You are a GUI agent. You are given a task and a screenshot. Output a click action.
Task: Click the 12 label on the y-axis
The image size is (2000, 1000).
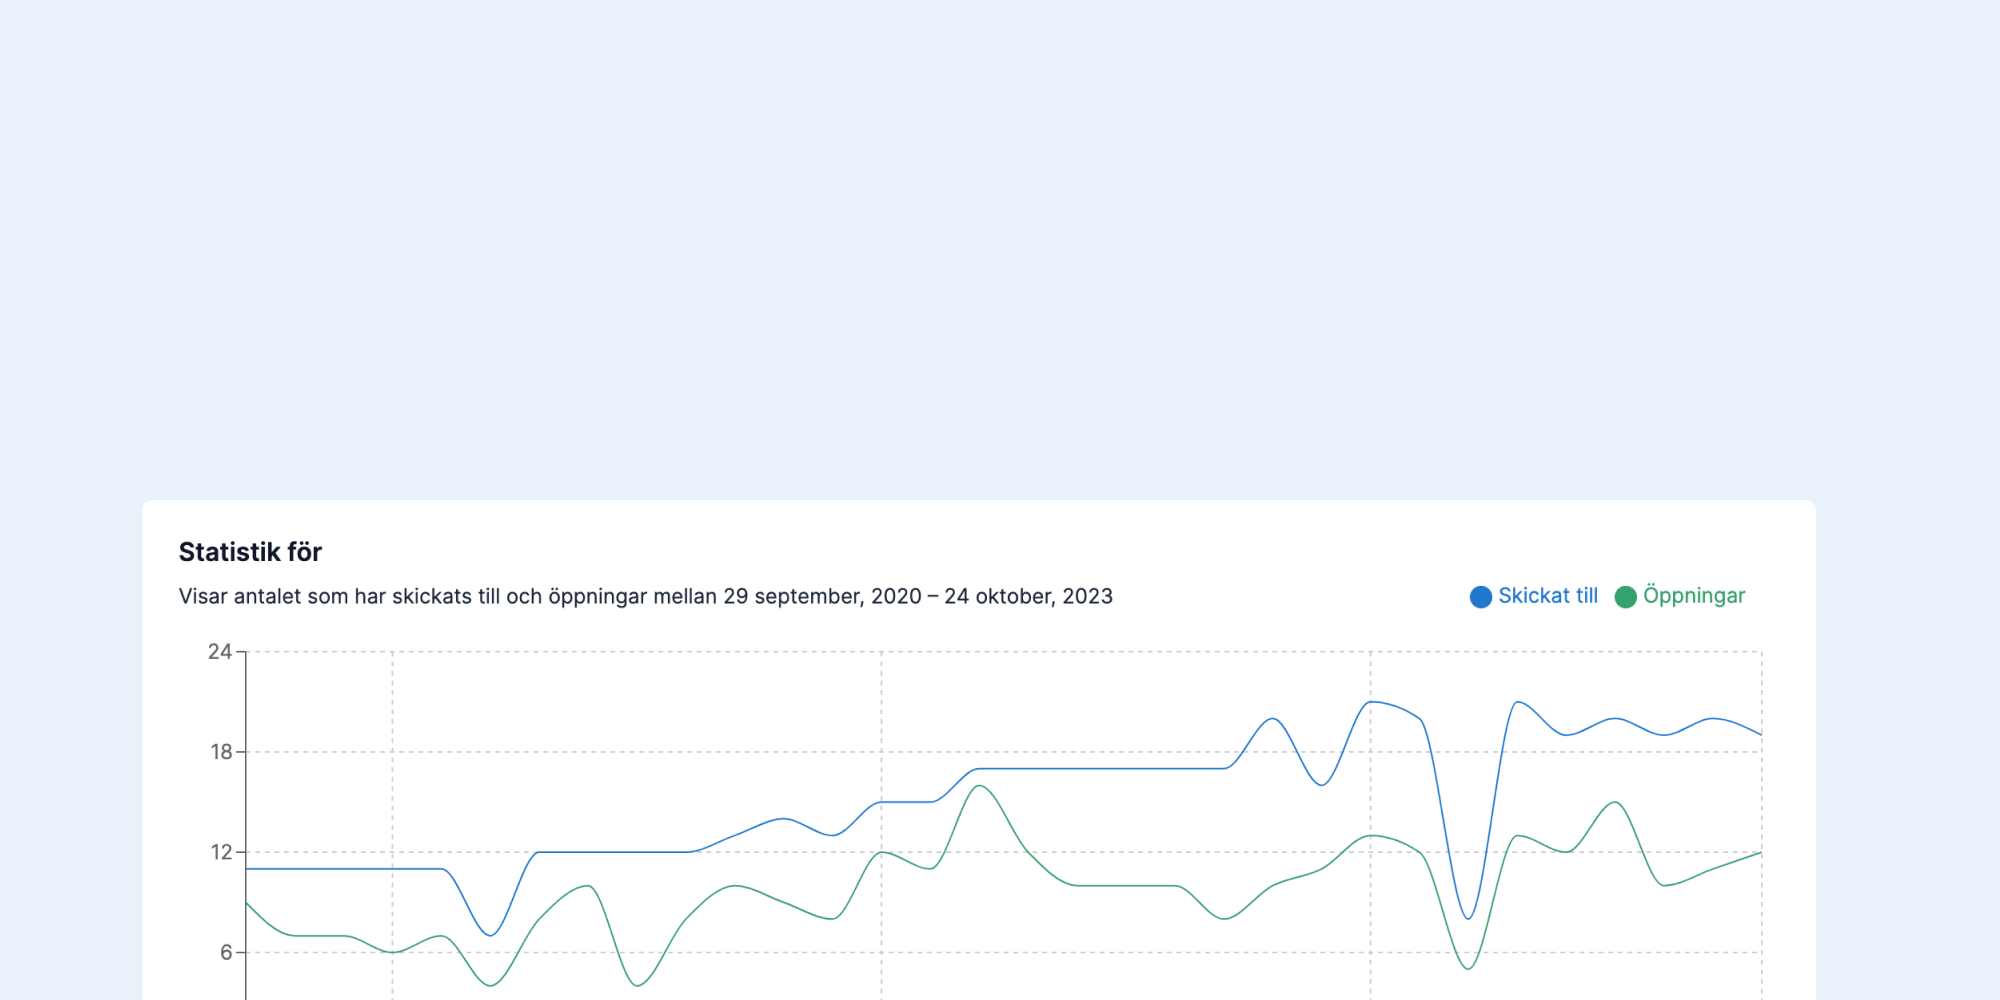pyautogui.click(x=221, y=852)
